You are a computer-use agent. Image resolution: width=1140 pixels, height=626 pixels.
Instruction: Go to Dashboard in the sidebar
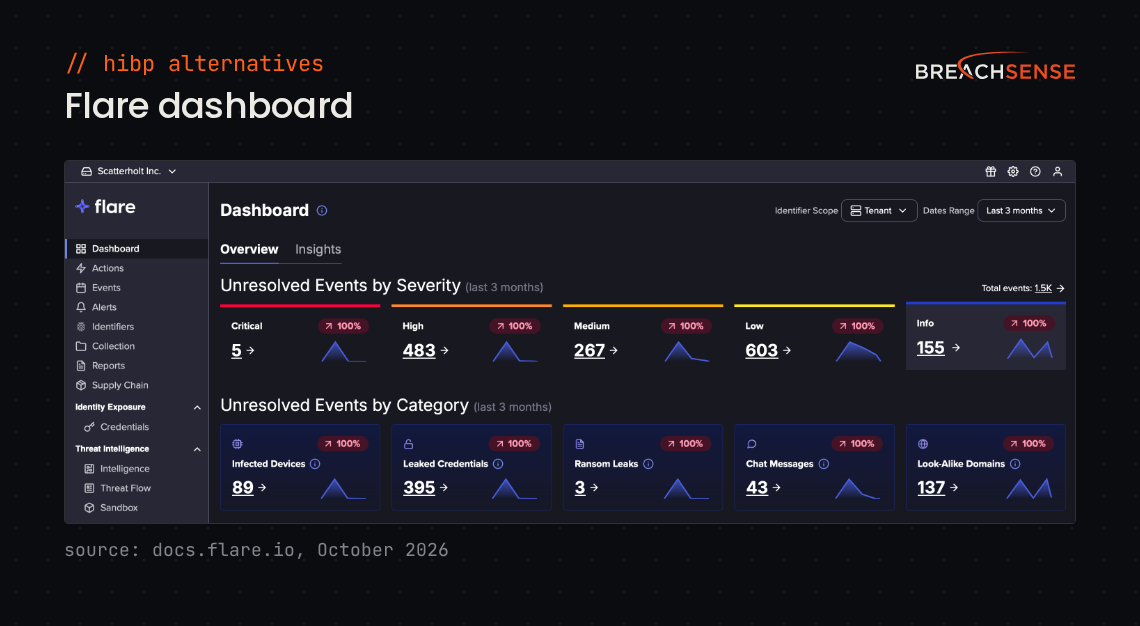pyautogui.click(x=137, y=249)
